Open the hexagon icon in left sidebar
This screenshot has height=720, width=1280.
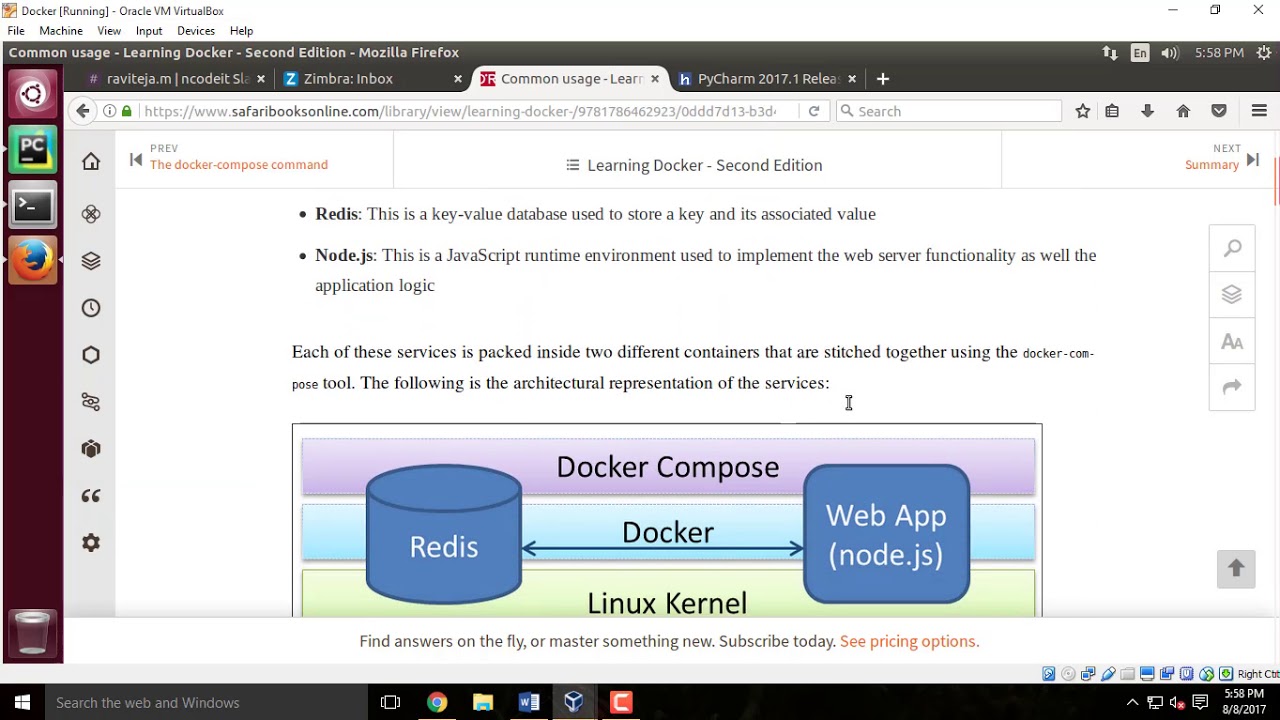coord(91,355)
